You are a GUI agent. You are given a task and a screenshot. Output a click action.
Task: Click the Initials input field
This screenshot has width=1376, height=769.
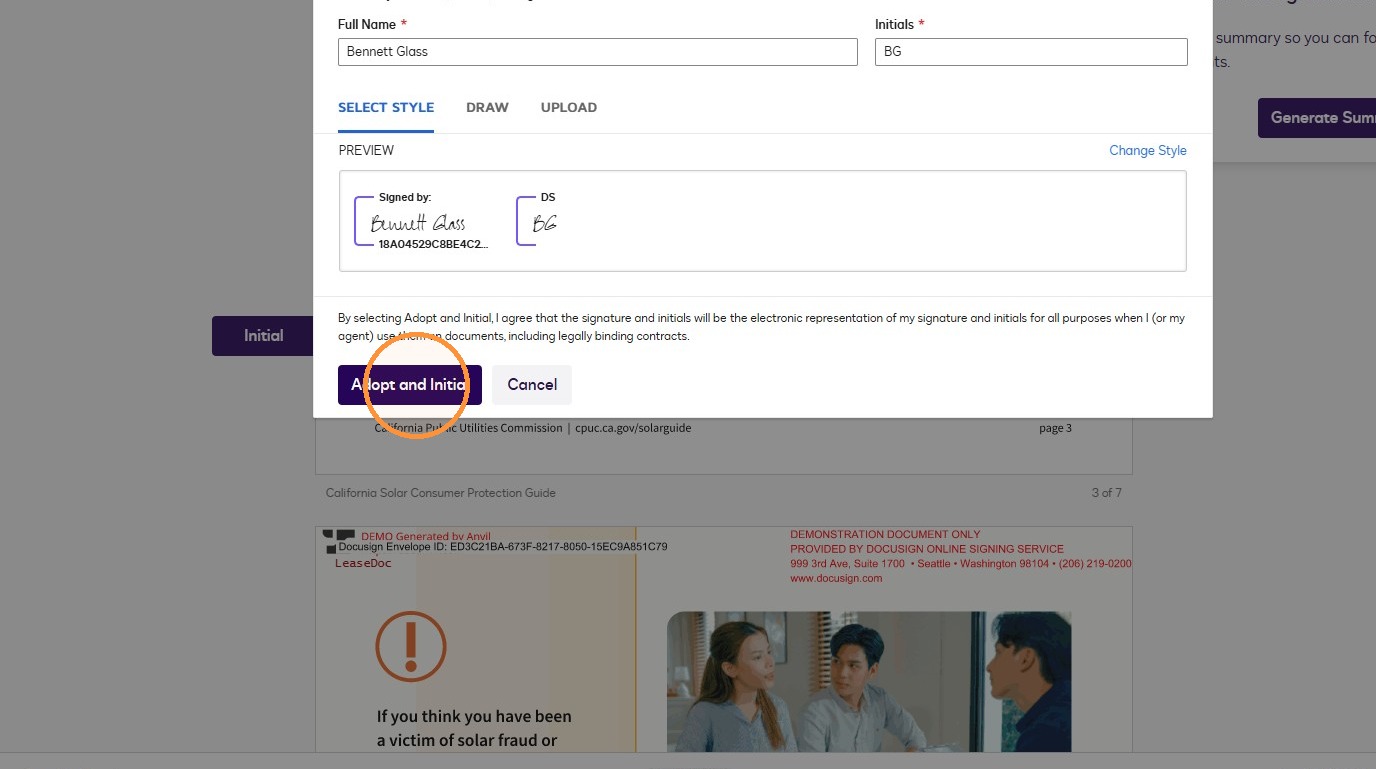point(1031,52)
